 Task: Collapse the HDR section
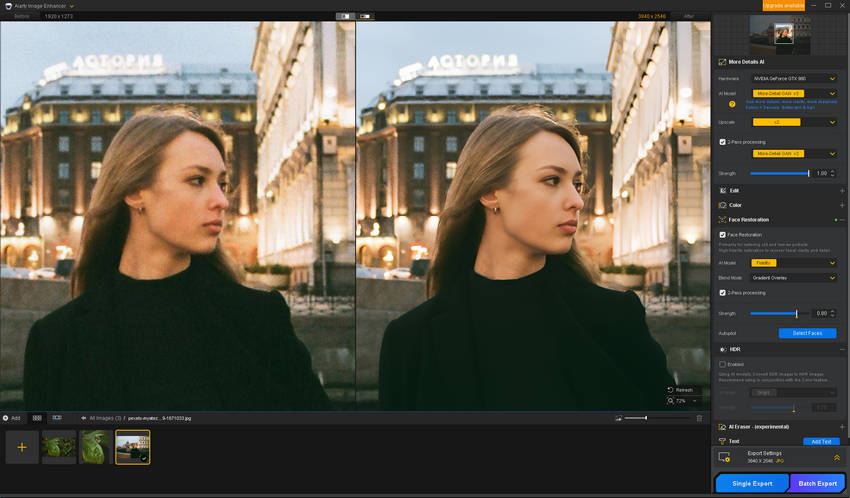tap(842, 350)
